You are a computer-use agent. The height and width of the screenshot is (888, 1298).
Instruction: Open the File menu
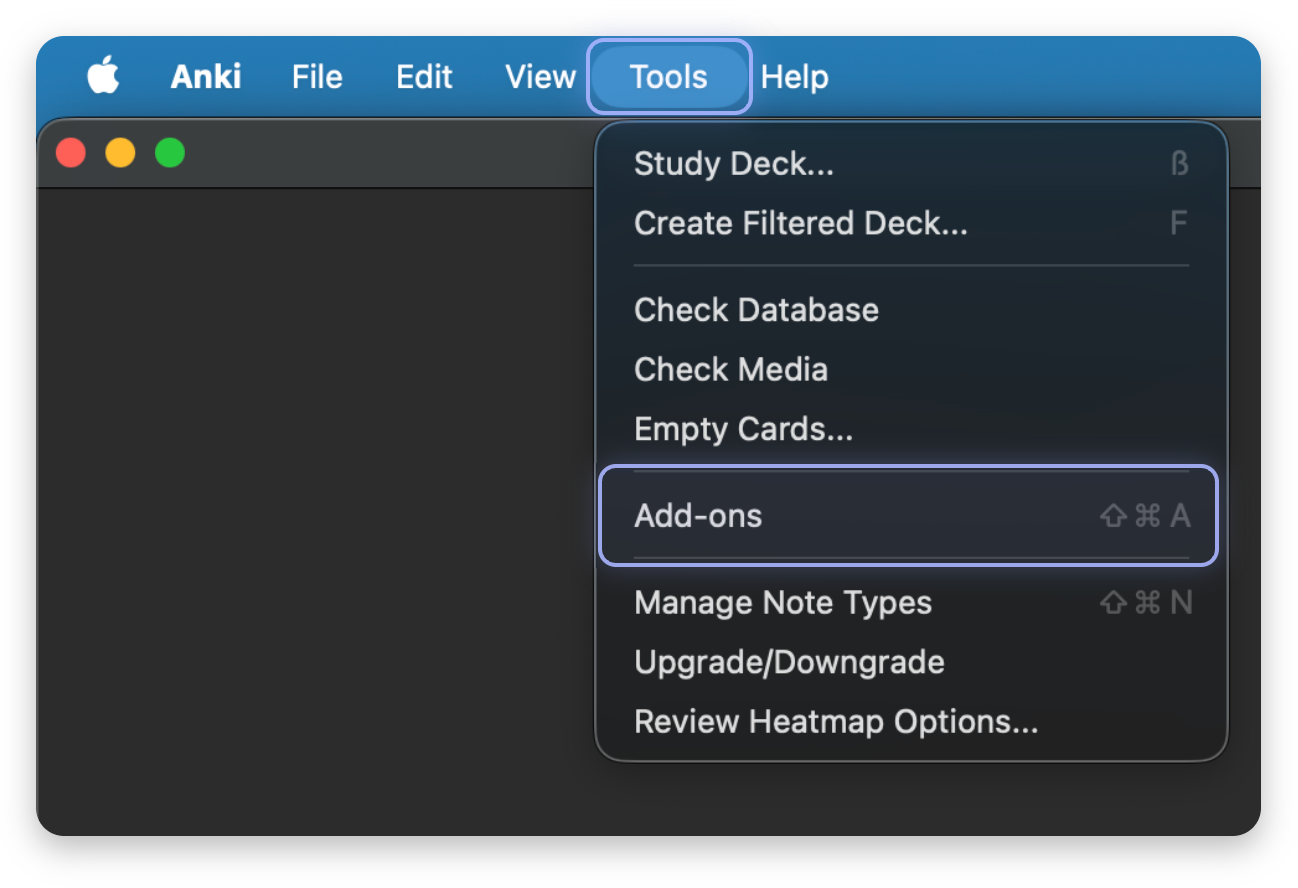(x=317, y=77)
